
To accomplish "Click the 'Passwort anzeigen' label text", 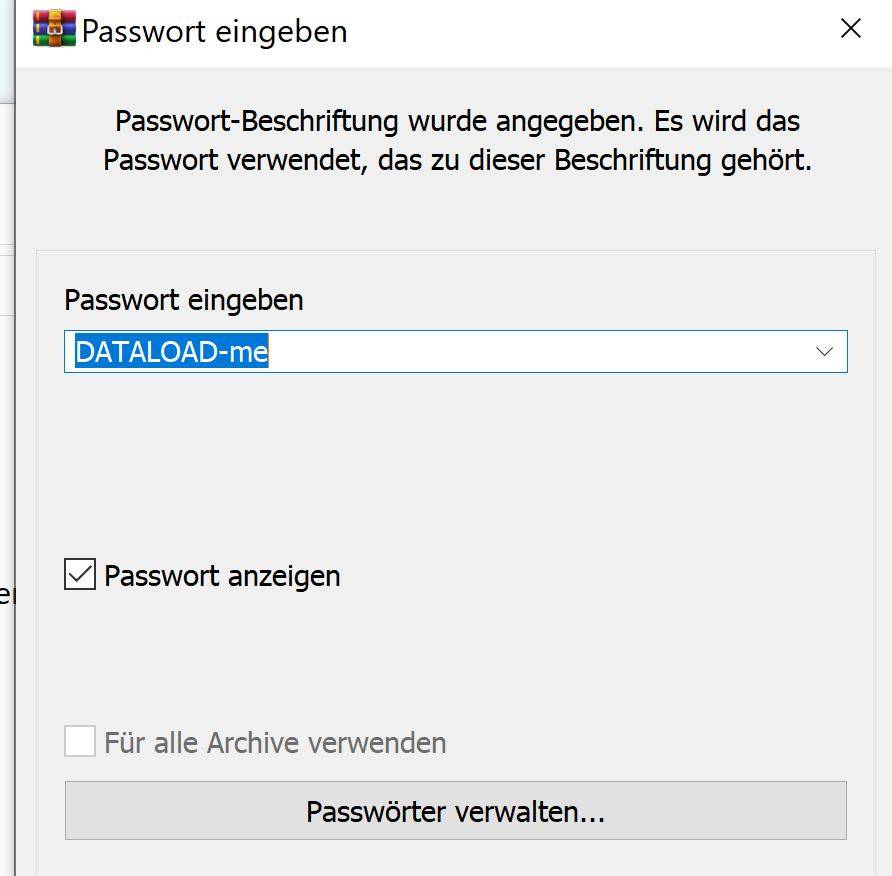I will (222, 576).
